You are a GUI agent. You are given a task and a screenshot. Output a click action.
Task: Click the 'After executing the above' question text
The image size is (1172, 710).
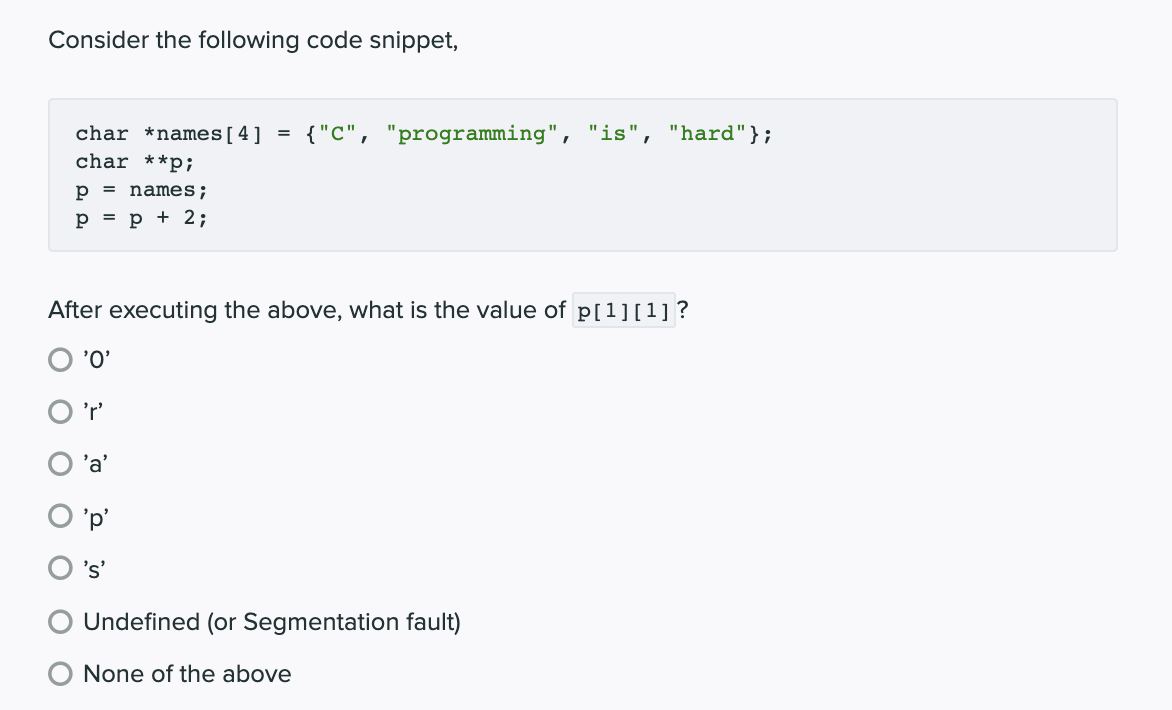pyautogui.click(x=306, y=310)
